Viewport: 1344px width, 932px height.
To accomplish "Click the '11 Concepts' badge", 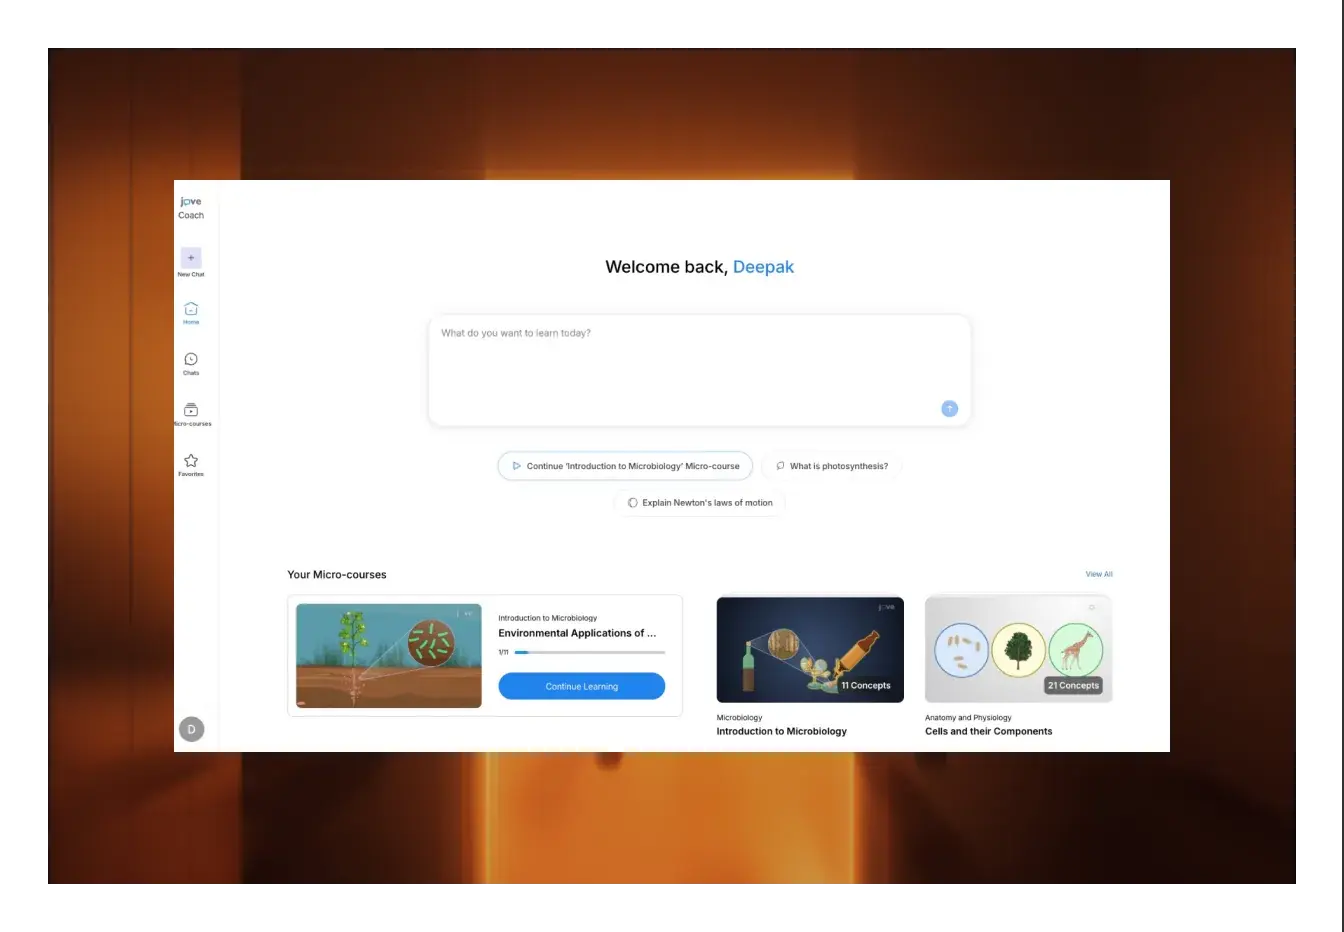I will (866, 685).
